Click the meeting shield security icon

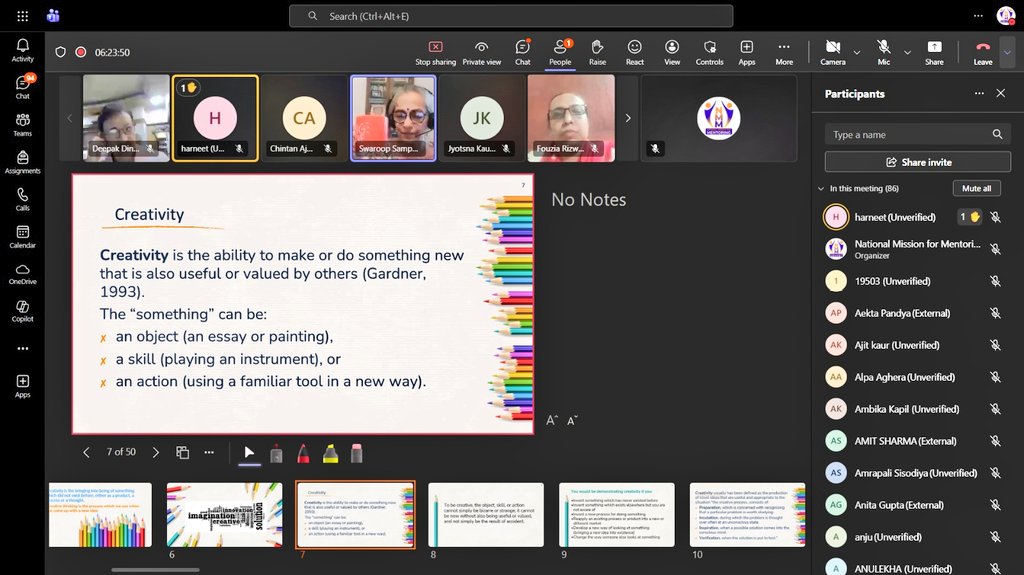coord(60,52)
